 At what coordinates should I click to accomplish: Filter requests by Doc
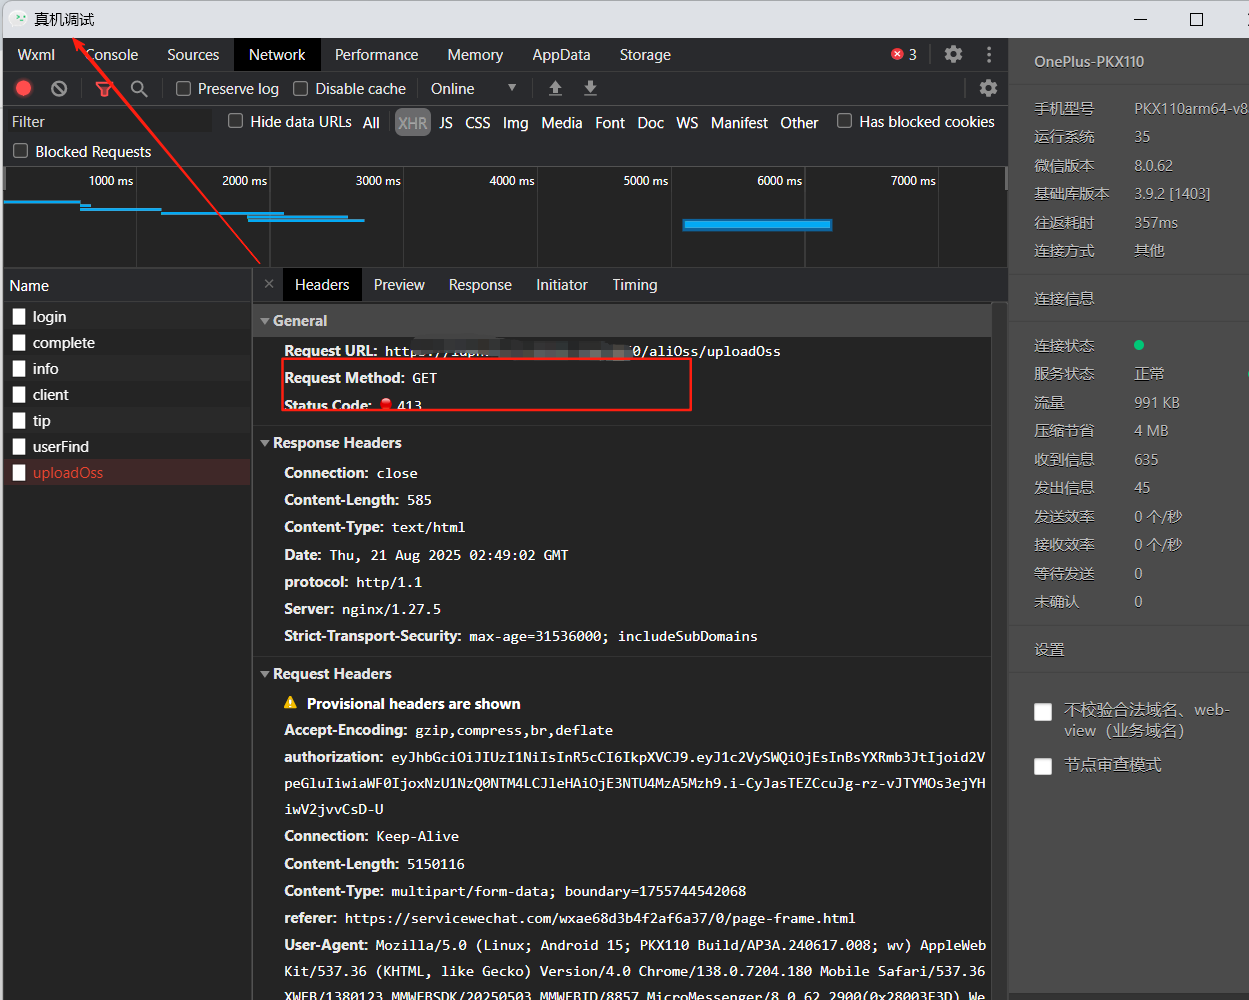point(651,123)
